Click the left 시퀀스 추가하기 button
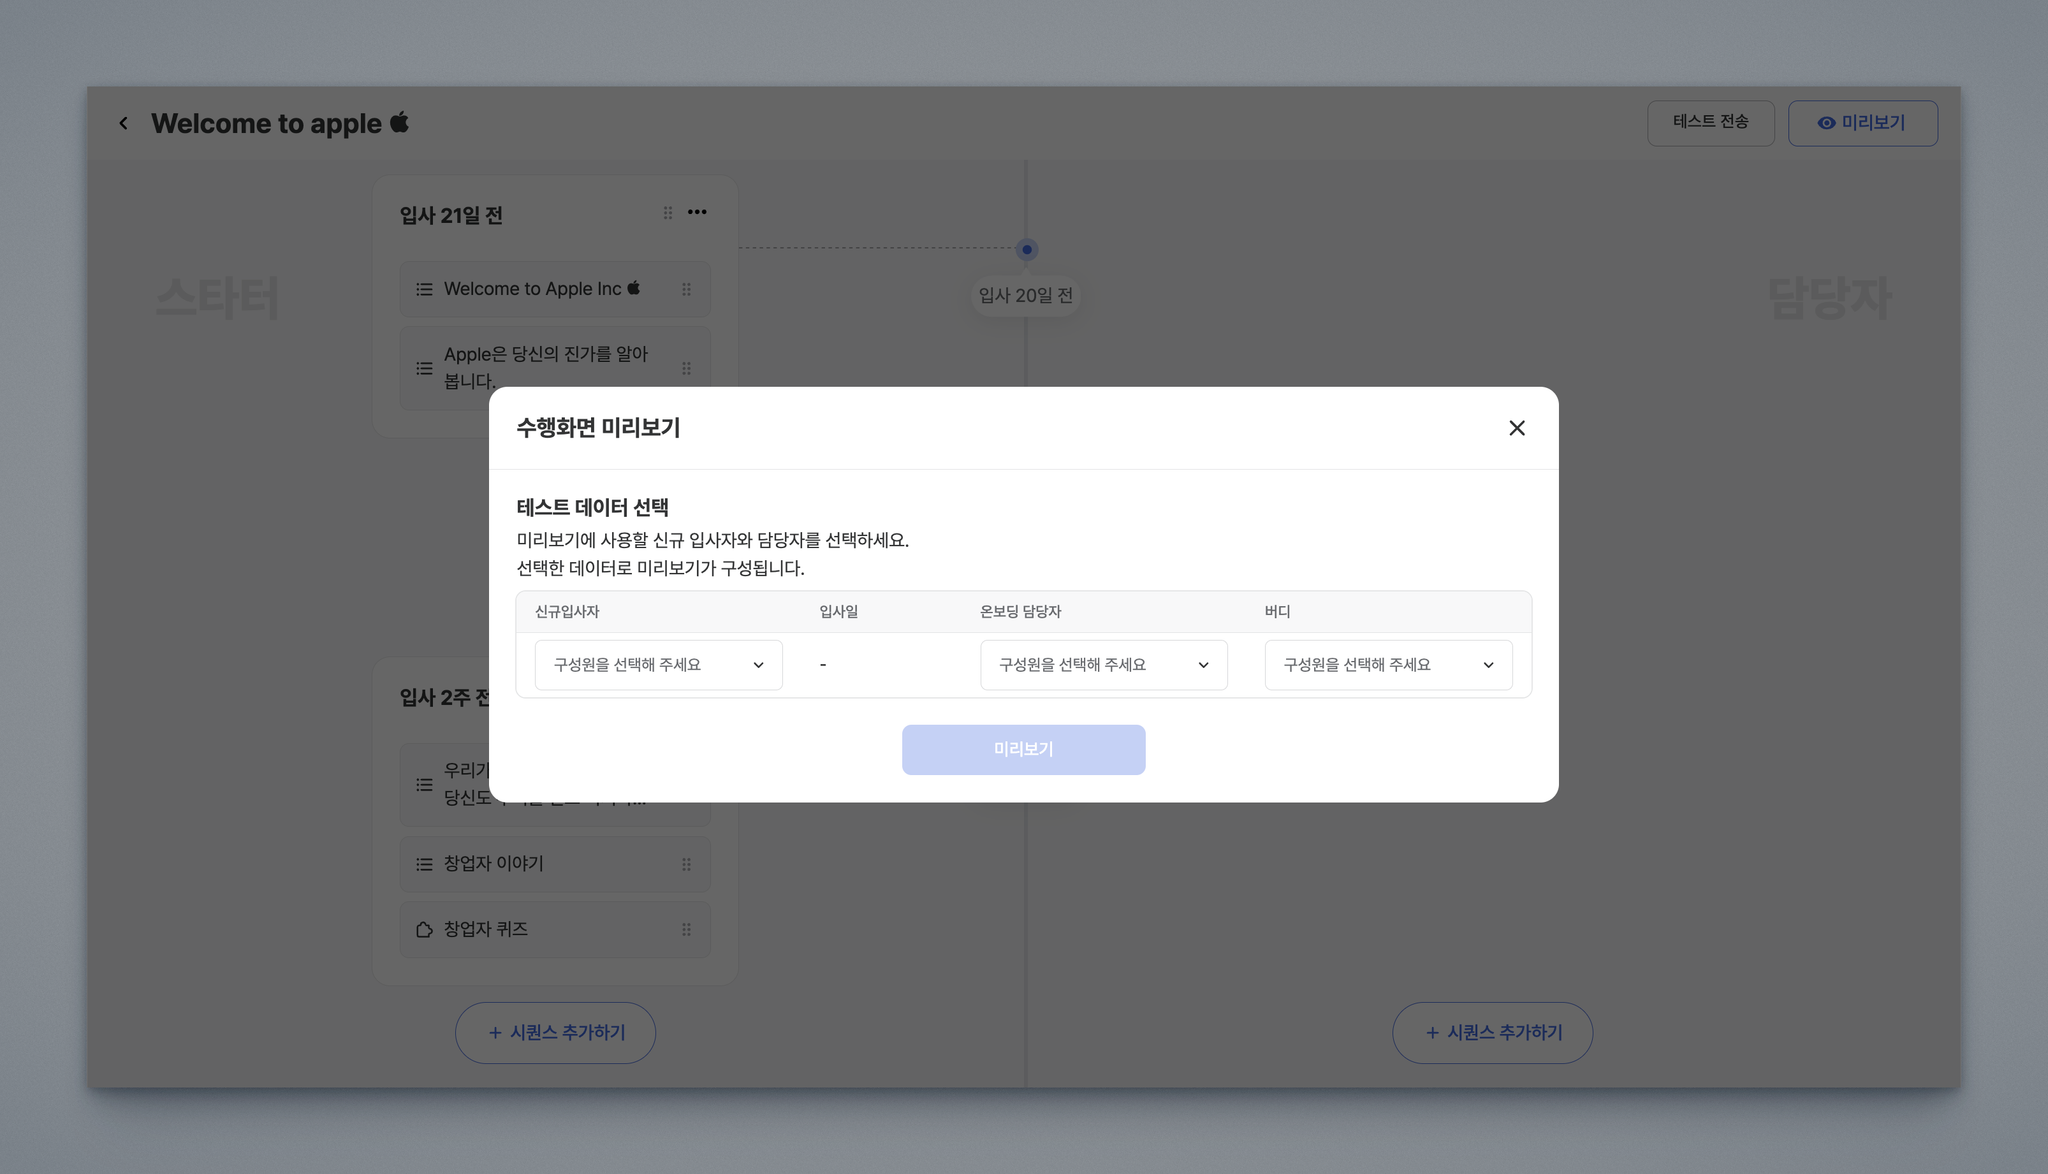The image size is (2048, 1174). 555,1032
